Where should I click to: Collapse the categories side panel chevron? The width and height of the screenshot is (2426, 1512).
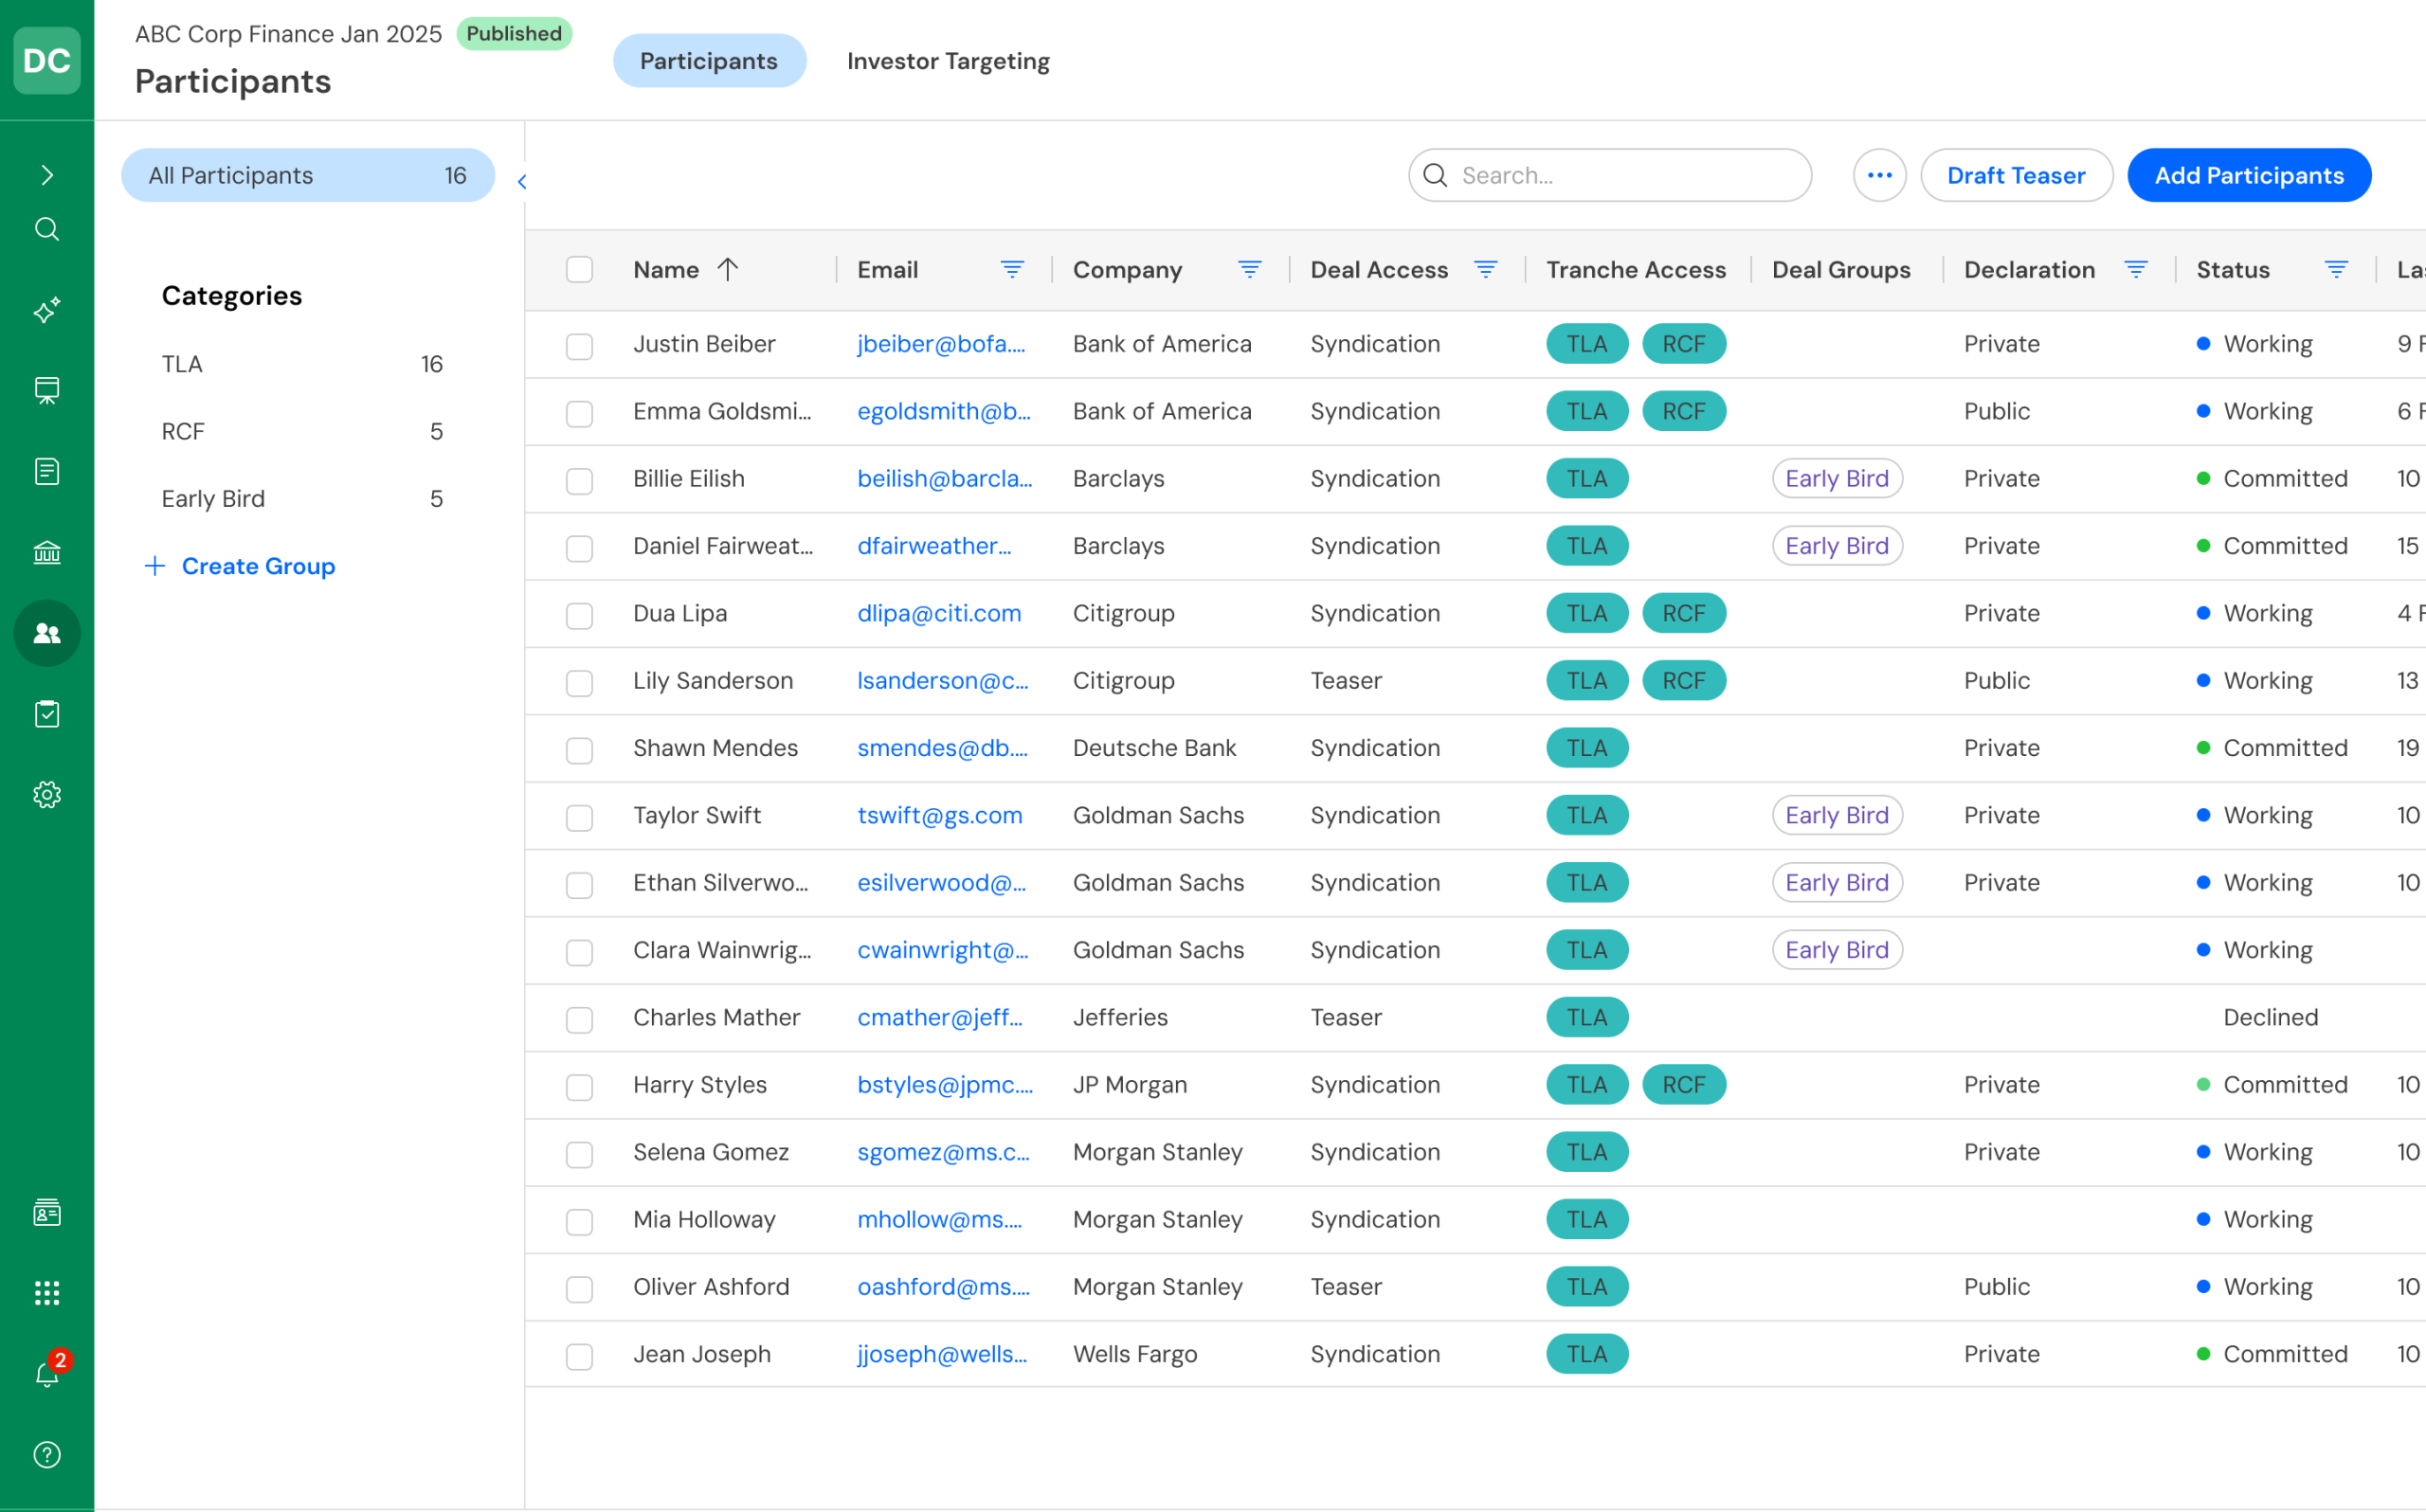(522, 181)
